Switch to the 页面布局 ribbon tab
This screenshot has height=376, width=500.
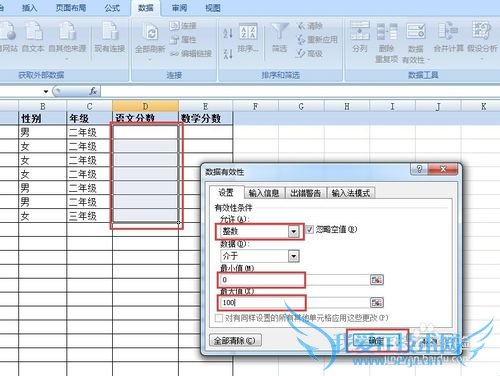coord(71,8)
